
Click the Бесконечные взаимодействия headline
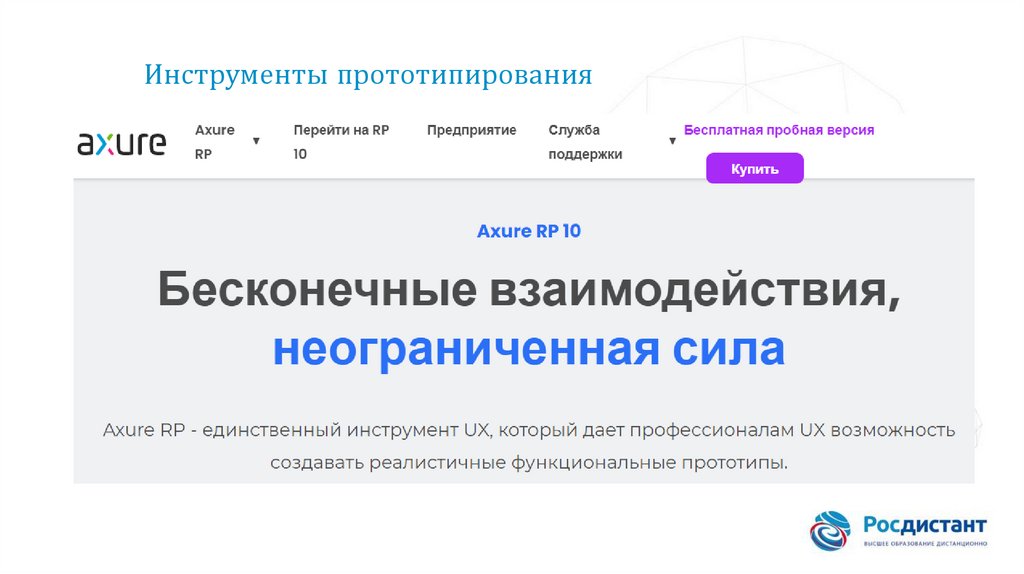528,291
